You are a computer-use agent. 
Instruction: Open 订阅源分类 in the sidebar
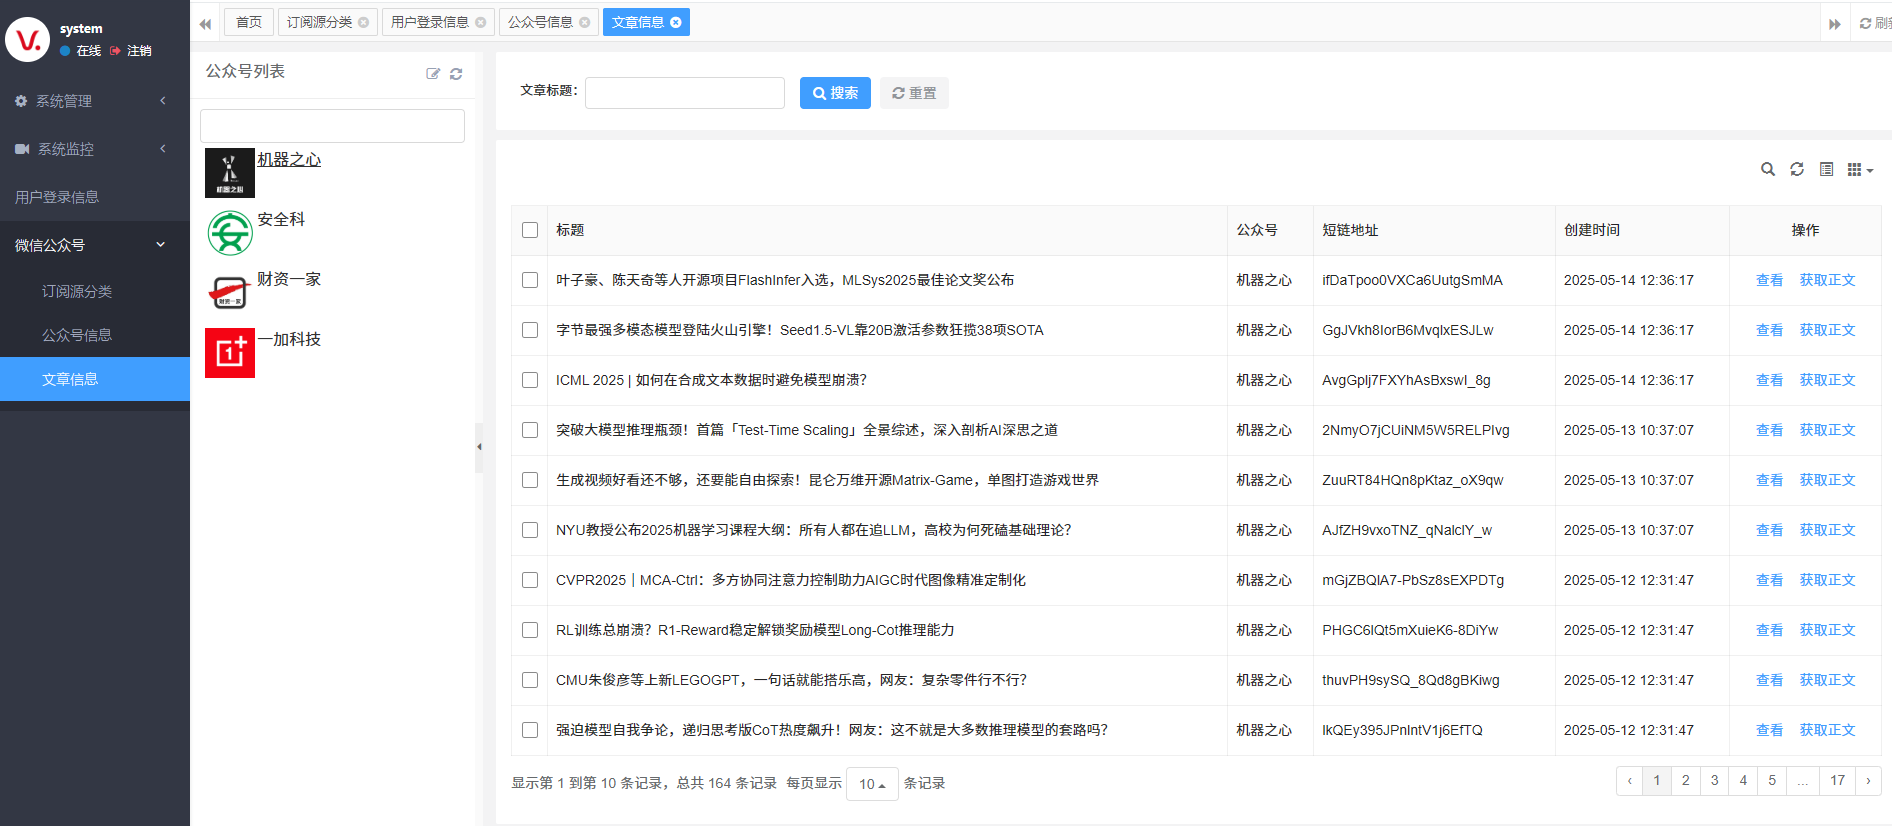pos(77,291)
